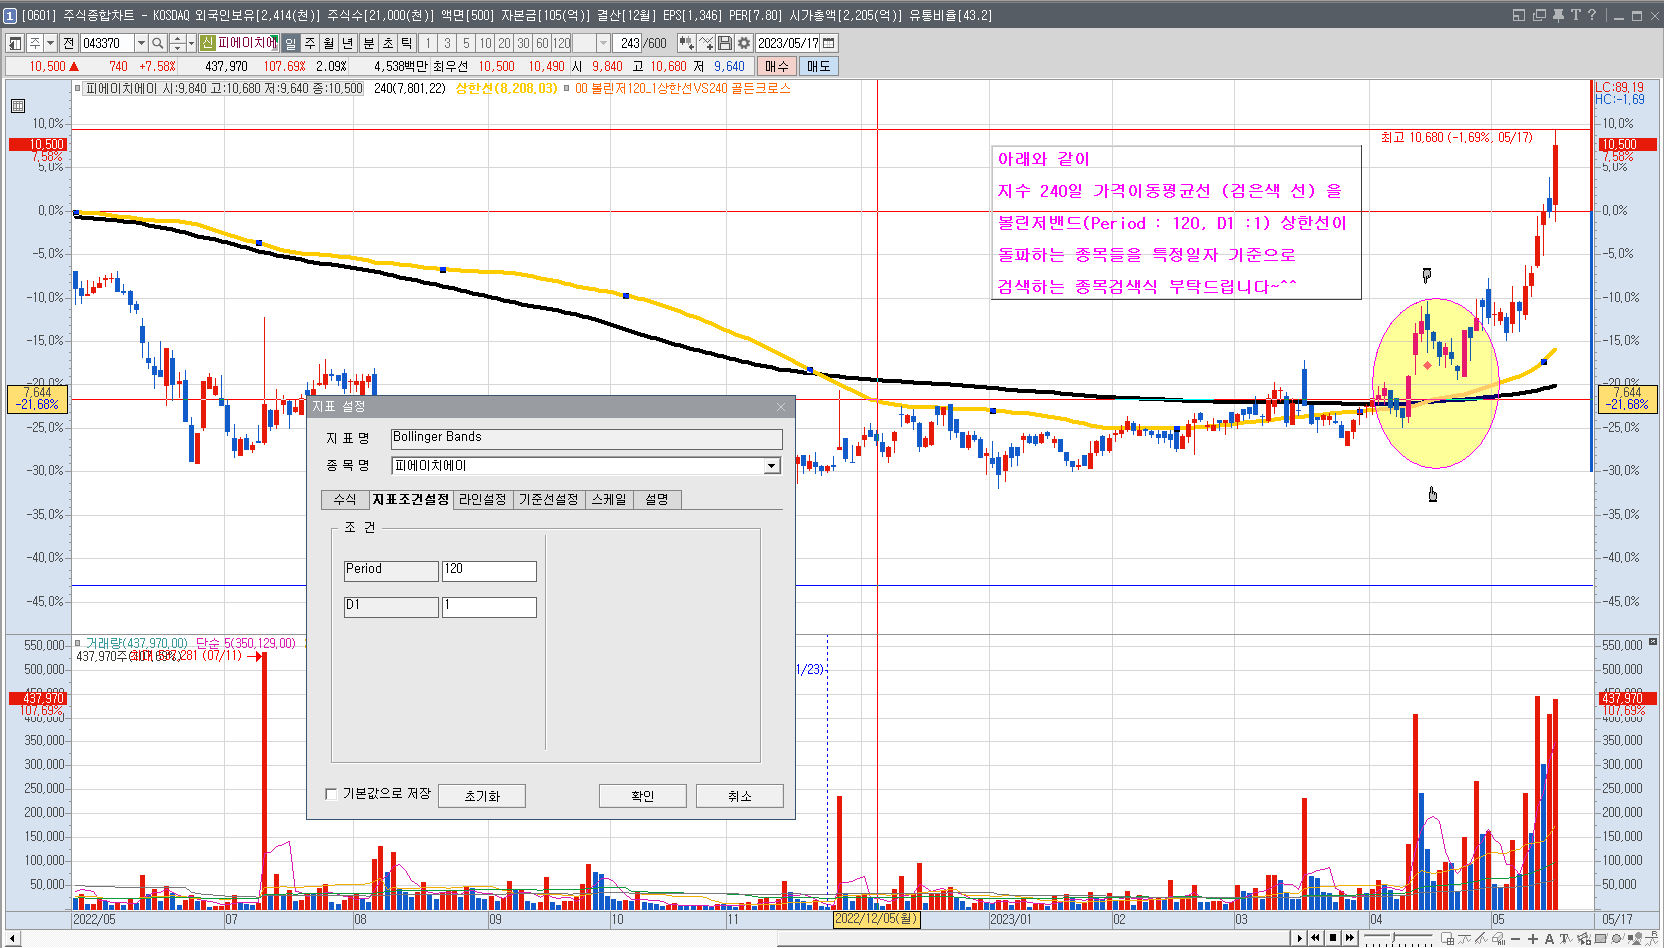Viewport: 1664px width, 948px height.
Task: Click the grid table icon left of chart
Action: 18,106
